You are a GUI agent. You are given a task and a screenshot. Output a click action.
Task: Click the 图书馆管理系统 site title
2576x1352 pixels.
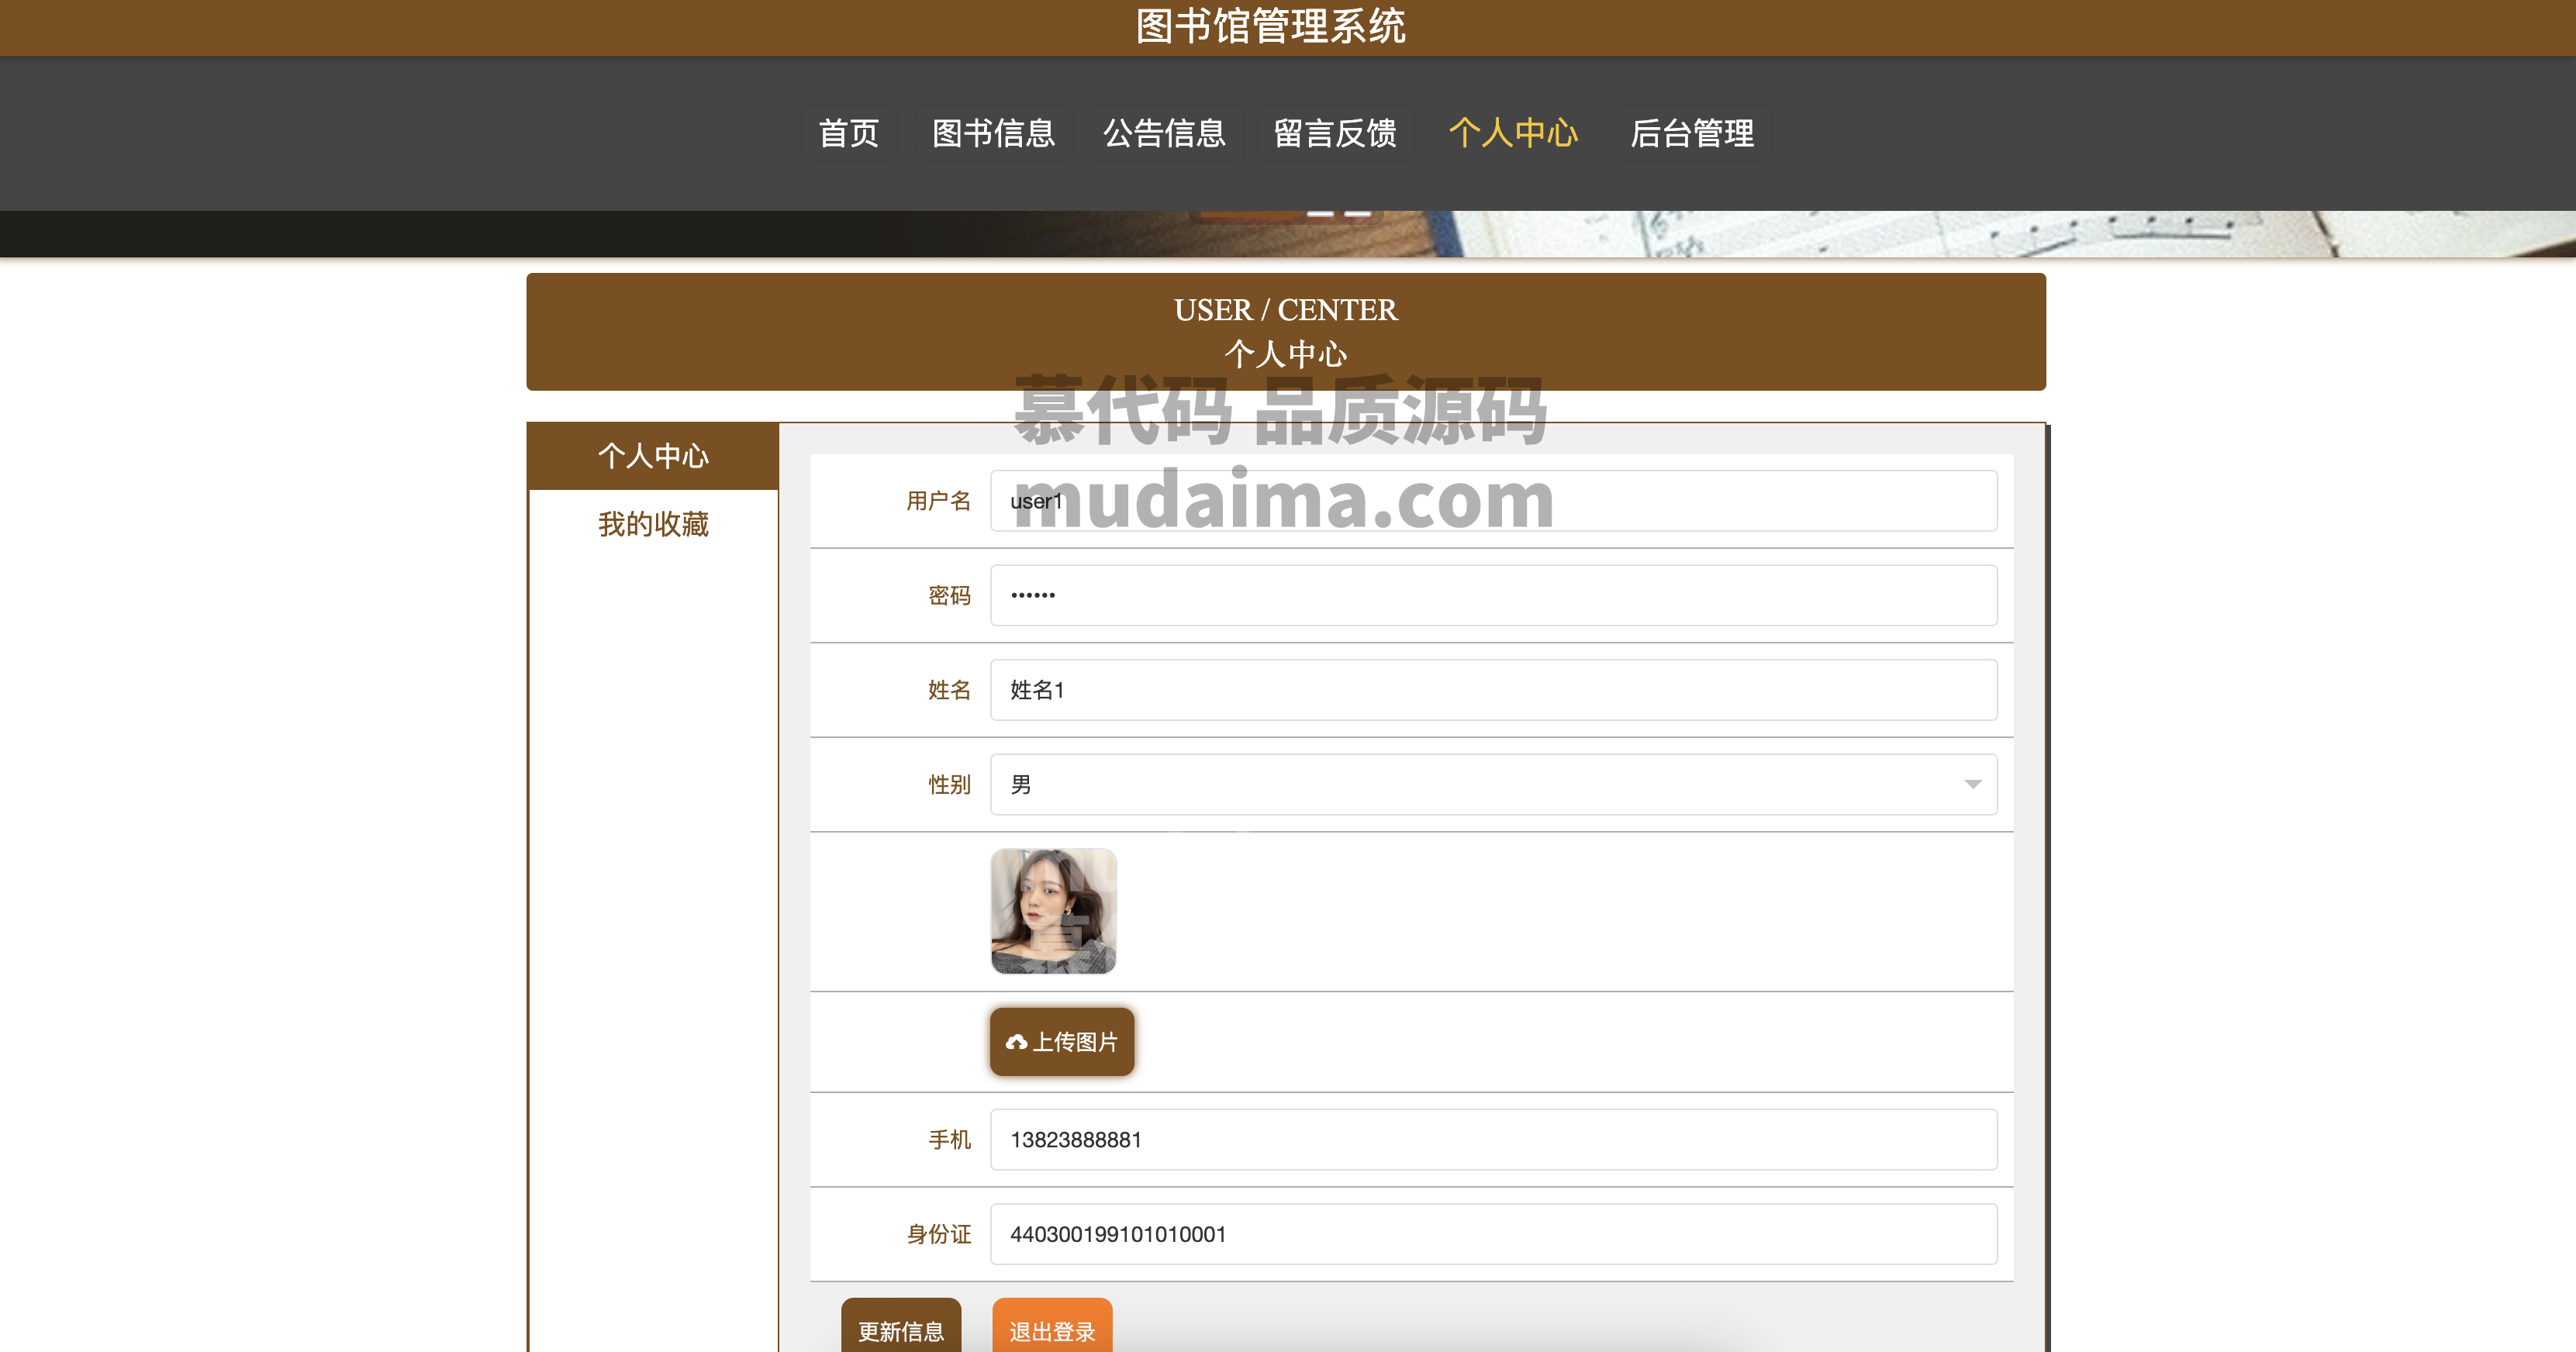(1271, 26)
